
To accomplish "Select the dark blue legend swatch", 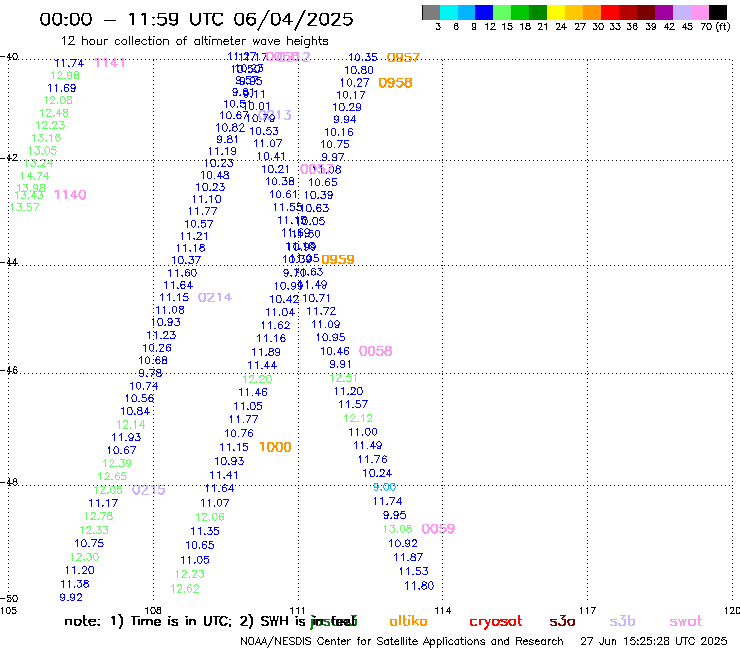I will click(x=485, y=12).
